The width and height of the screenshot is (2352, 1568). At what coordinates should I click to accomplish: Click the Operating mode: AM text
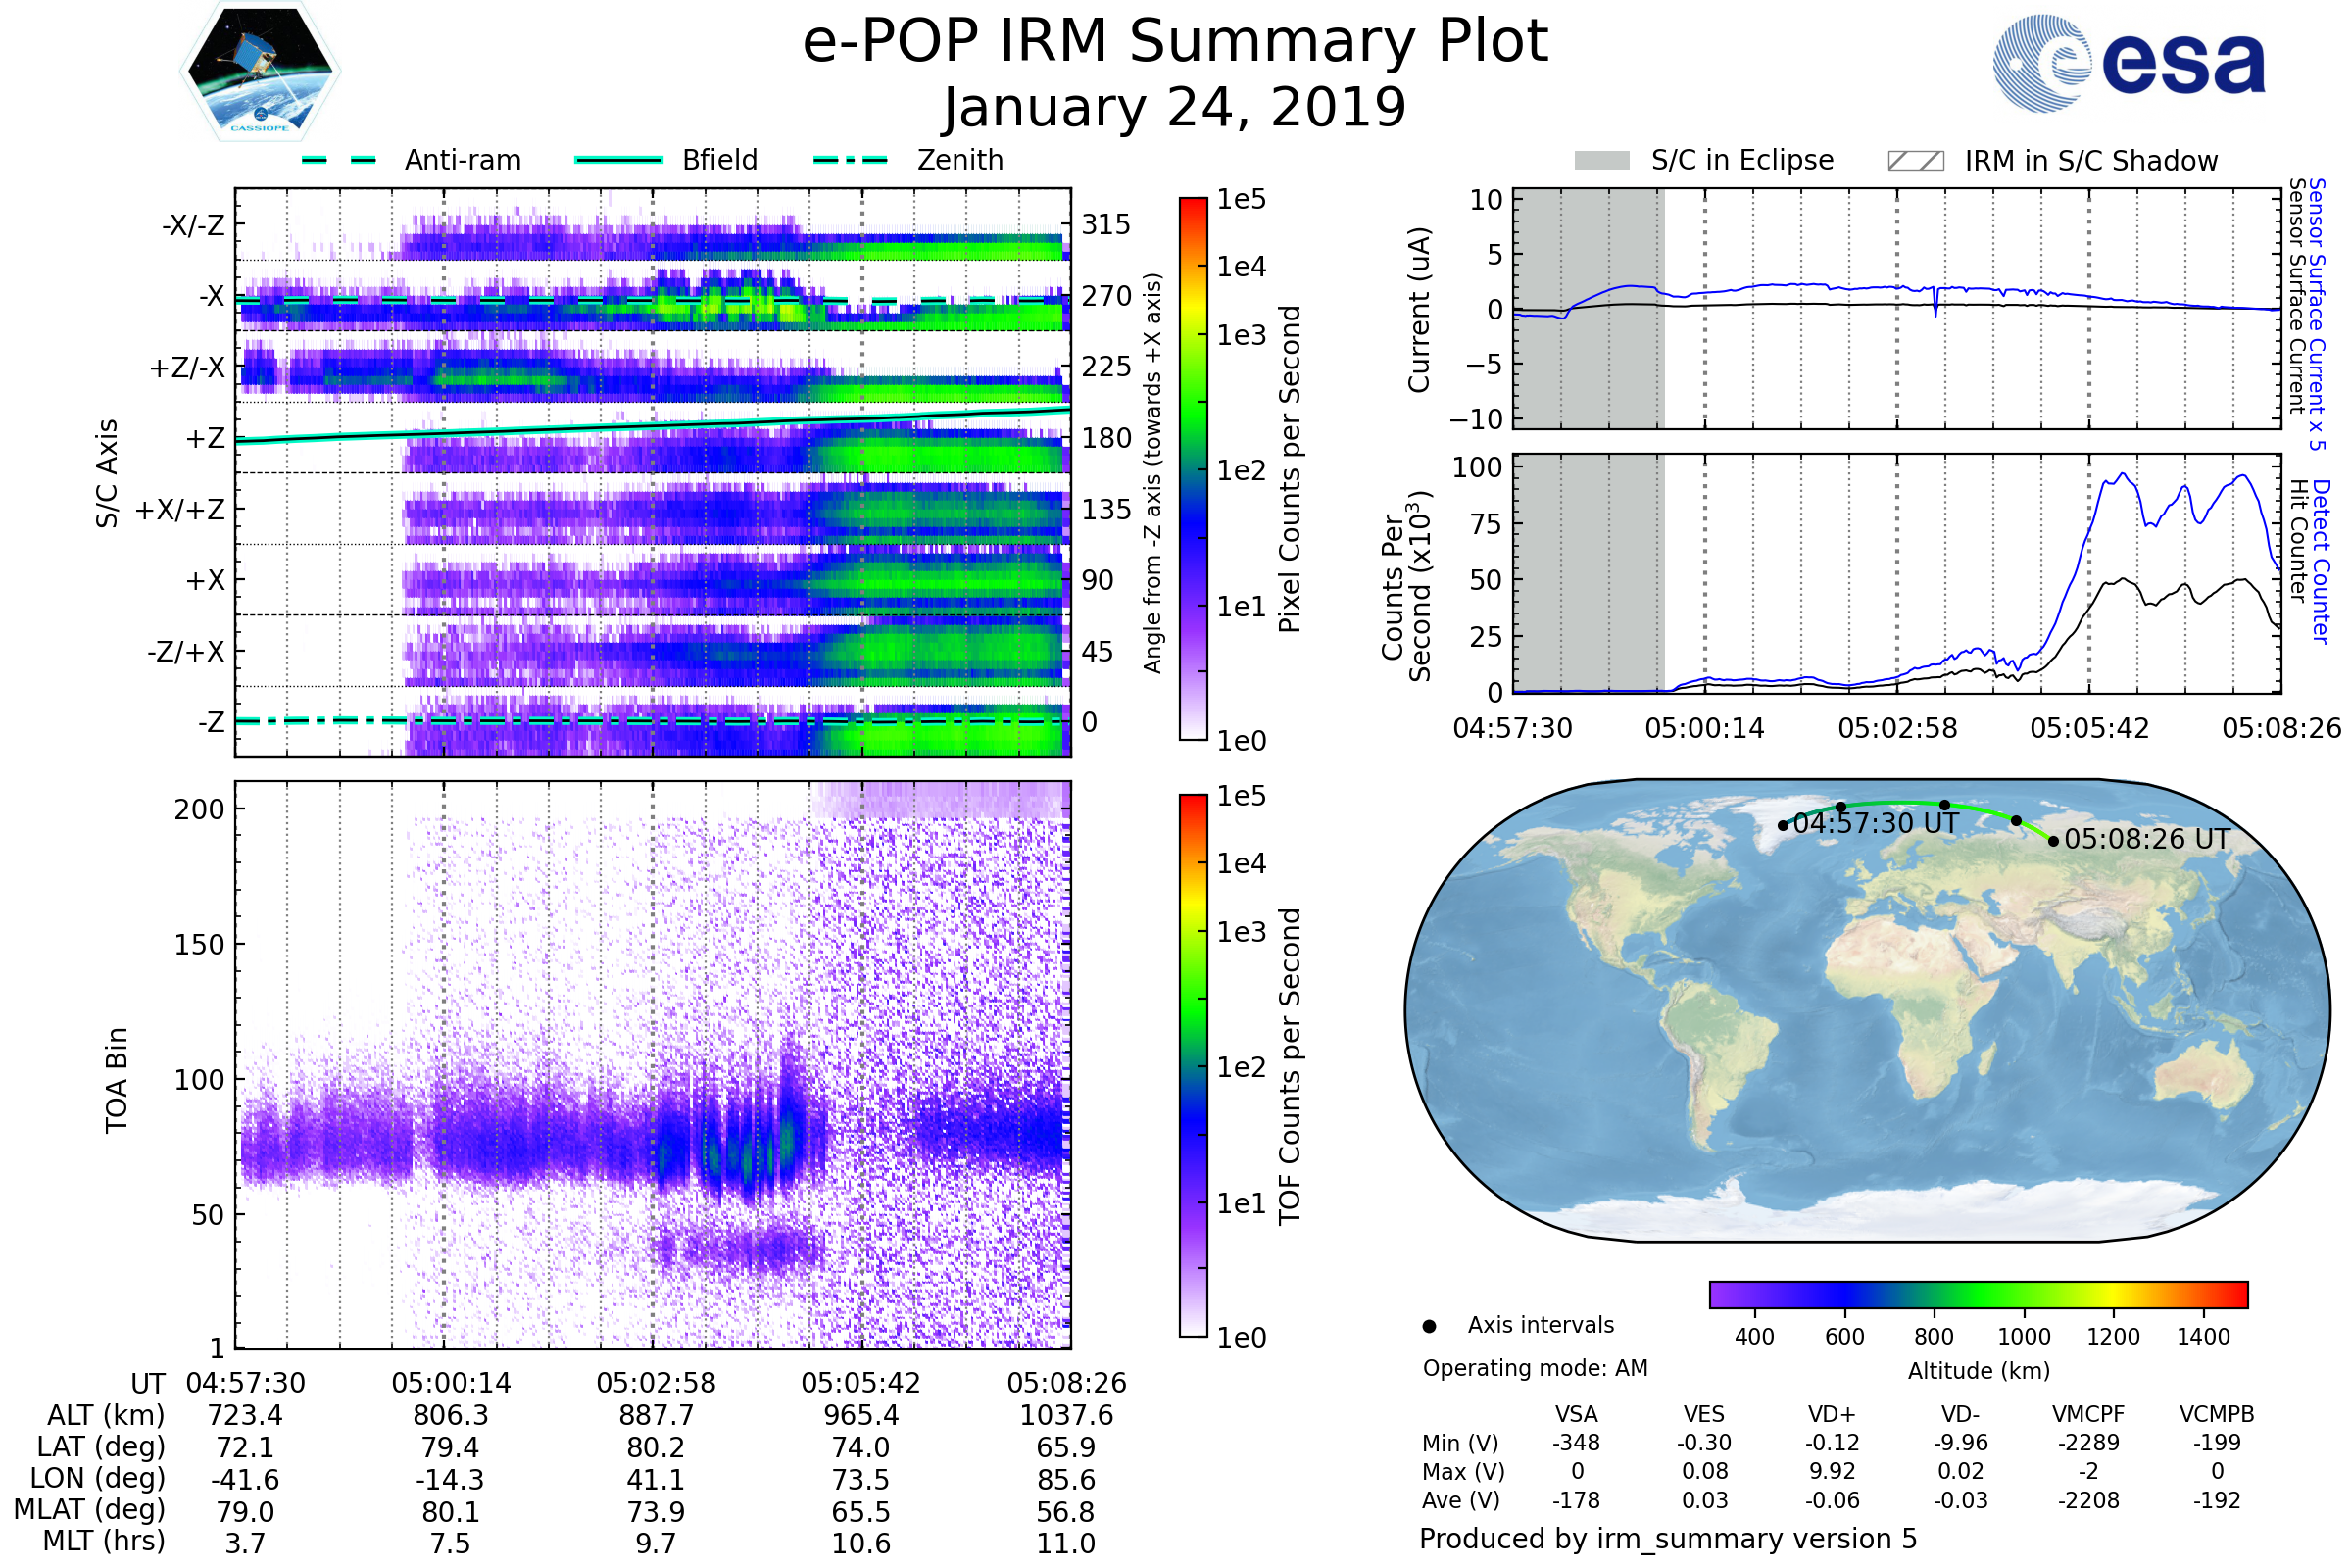pyautogui.click(x=1535, y=1368)
